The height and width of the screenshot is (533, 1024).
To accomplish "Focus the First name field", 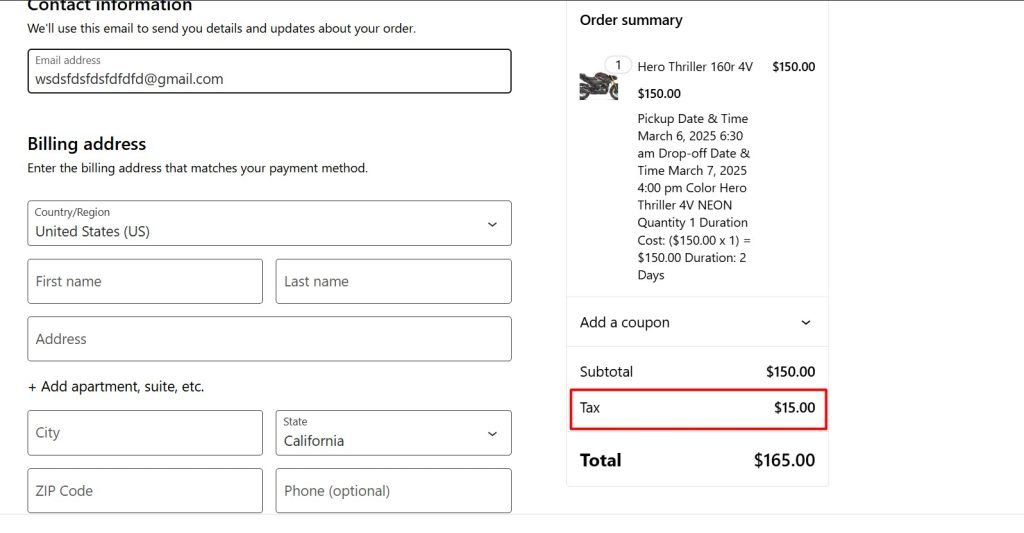I will pos(145,282).
